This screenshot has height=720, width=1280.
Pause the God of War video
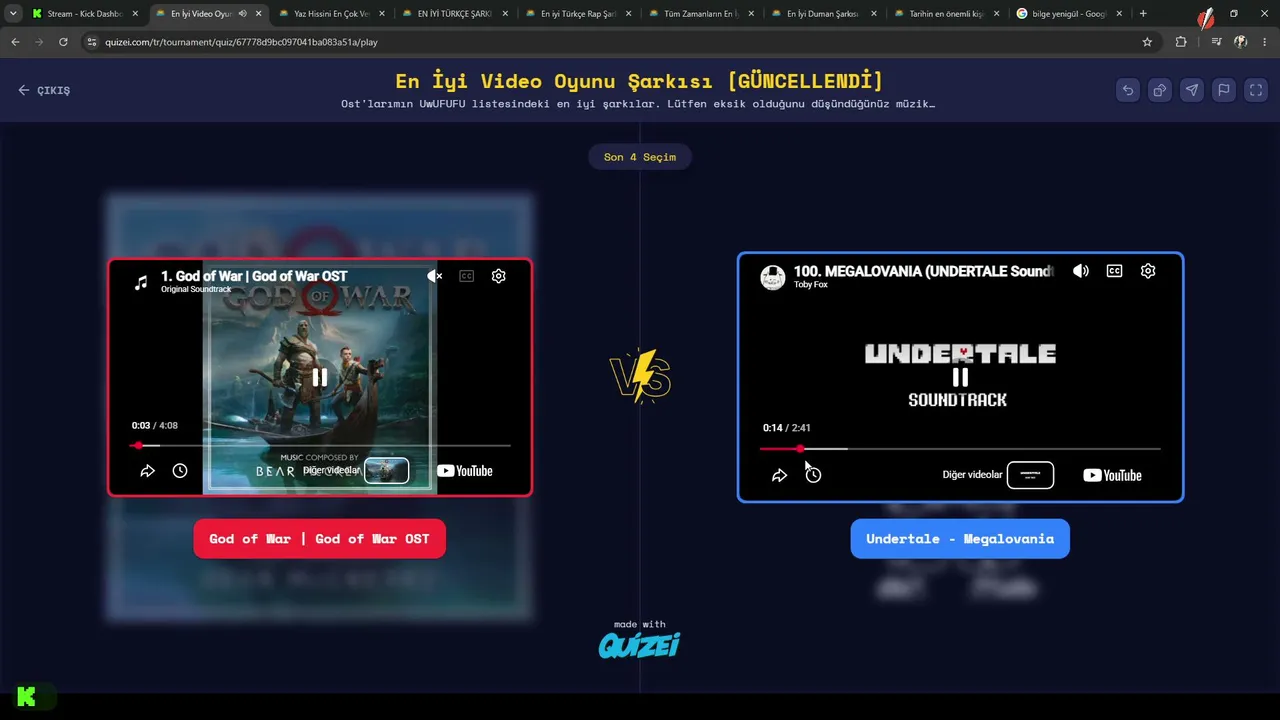(x=320, y=377)
